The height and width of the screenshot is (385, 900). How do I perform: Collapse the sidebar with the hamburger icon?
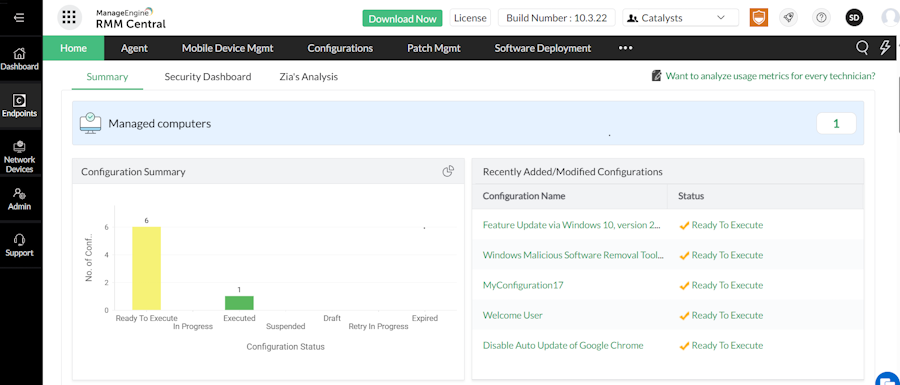point(19,18)
